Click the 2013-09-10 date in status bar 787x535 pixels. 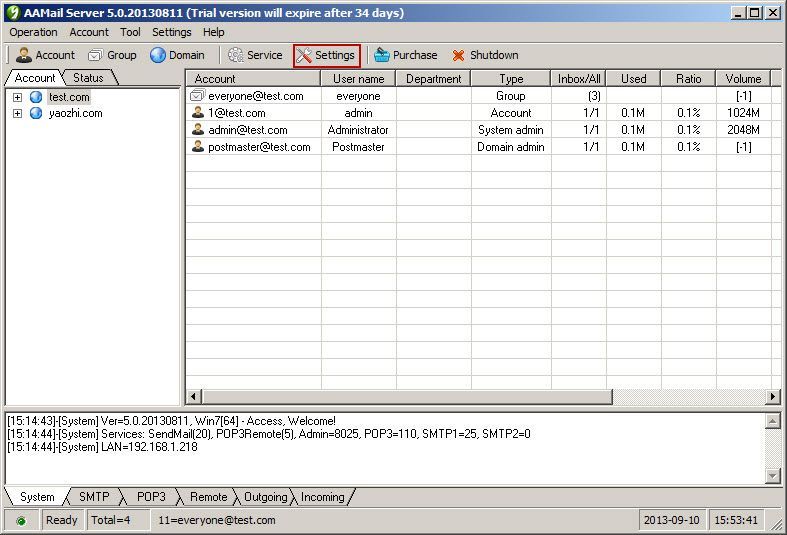pos(672,520)
